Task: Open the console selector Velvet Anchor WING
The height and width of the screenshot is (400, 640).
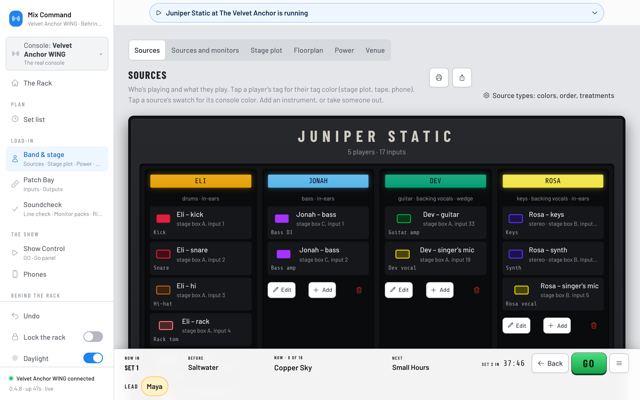Action: (57, 54)
